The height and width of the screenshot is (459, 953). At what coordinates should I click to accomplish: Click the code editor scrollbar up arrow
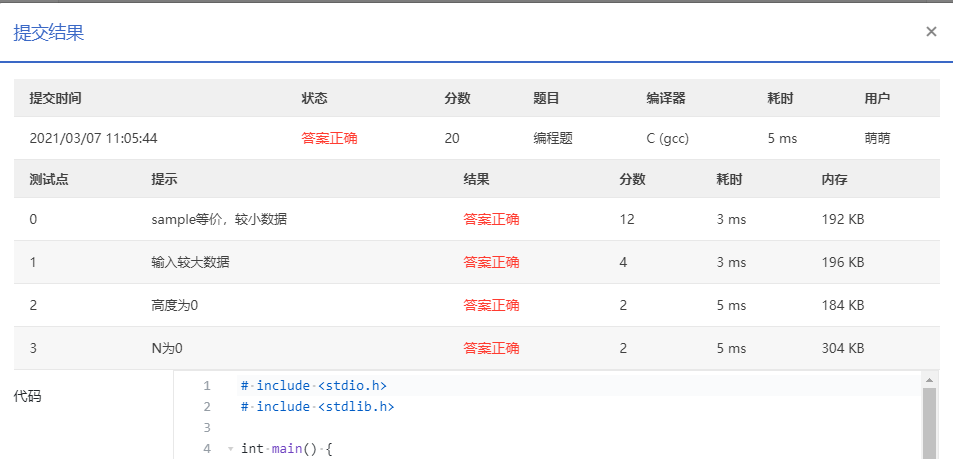(929, 381)
